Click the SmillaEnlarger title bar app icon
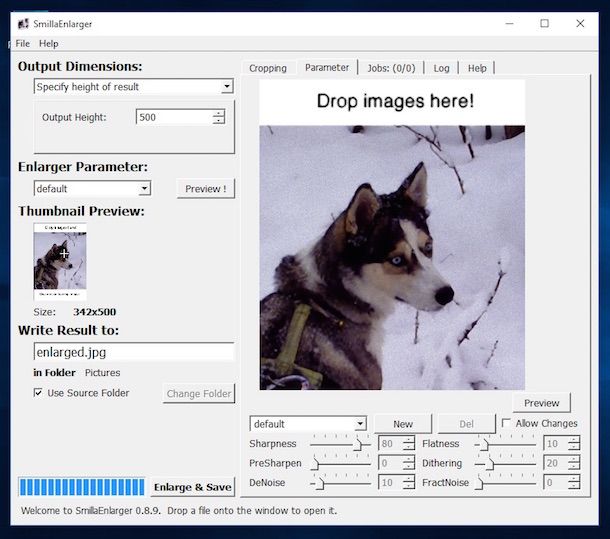The image size is (610, 539). (x=22, y=23)
